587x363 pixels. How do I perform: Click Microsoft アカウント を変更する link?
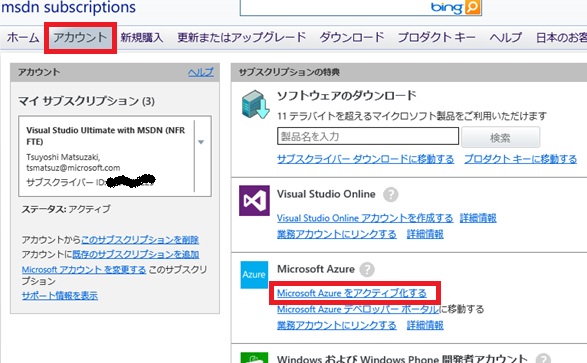coord(84,269)
